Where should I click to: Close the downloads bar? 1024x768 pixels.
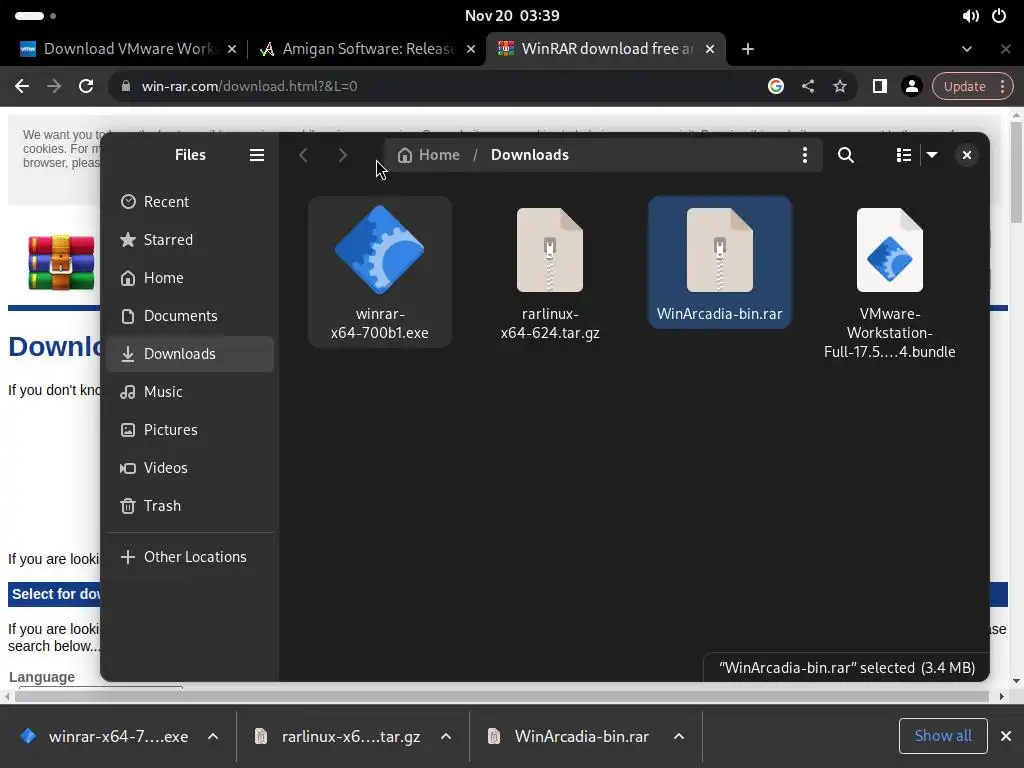pos(1006,736)
